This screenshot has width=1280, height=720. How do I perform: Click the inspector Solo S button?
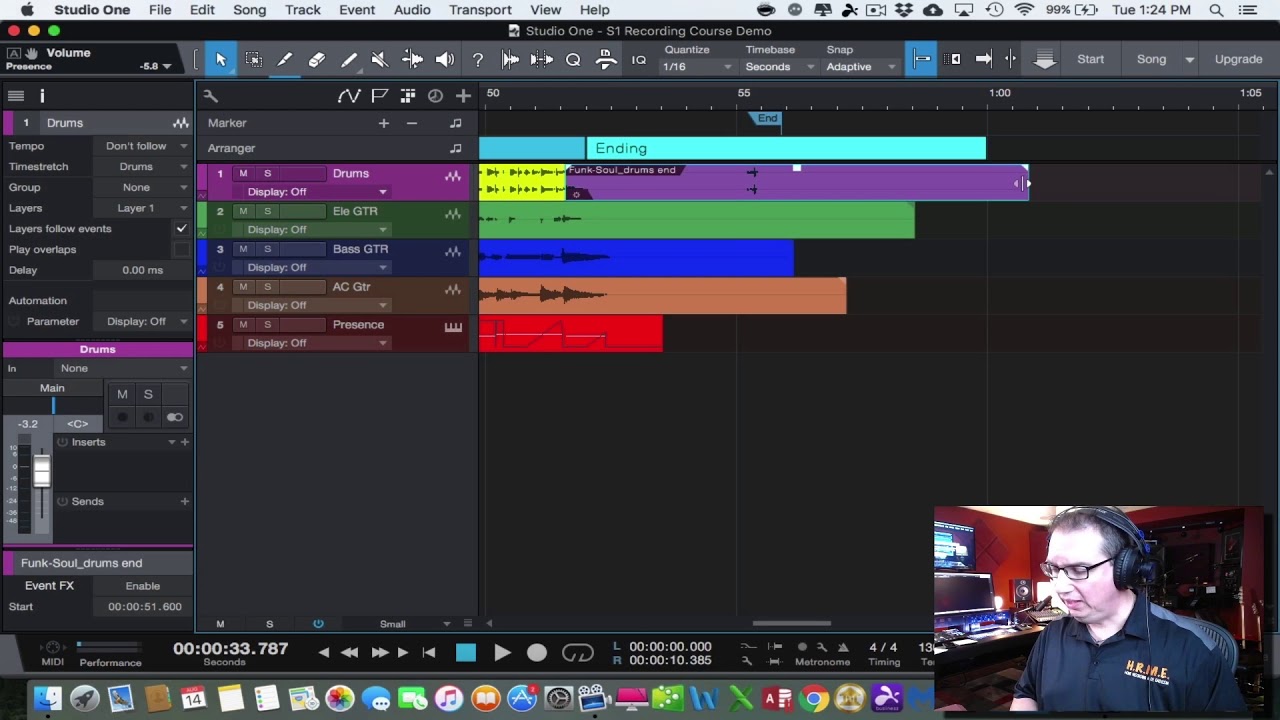[148, 395]
